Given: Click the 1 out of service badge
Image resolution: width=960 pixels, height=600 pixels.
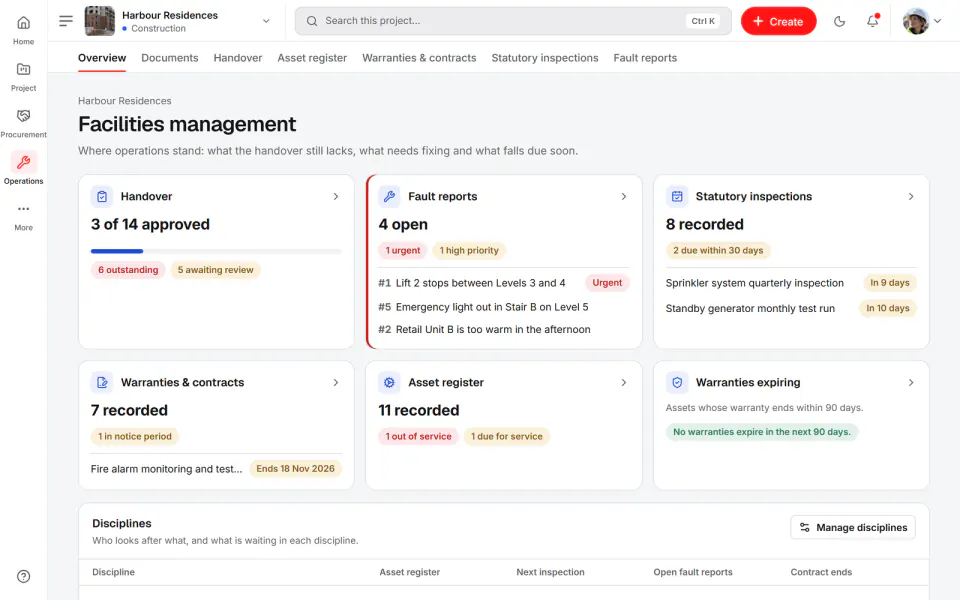Looking at the screenshot, I should coord(418,437).
